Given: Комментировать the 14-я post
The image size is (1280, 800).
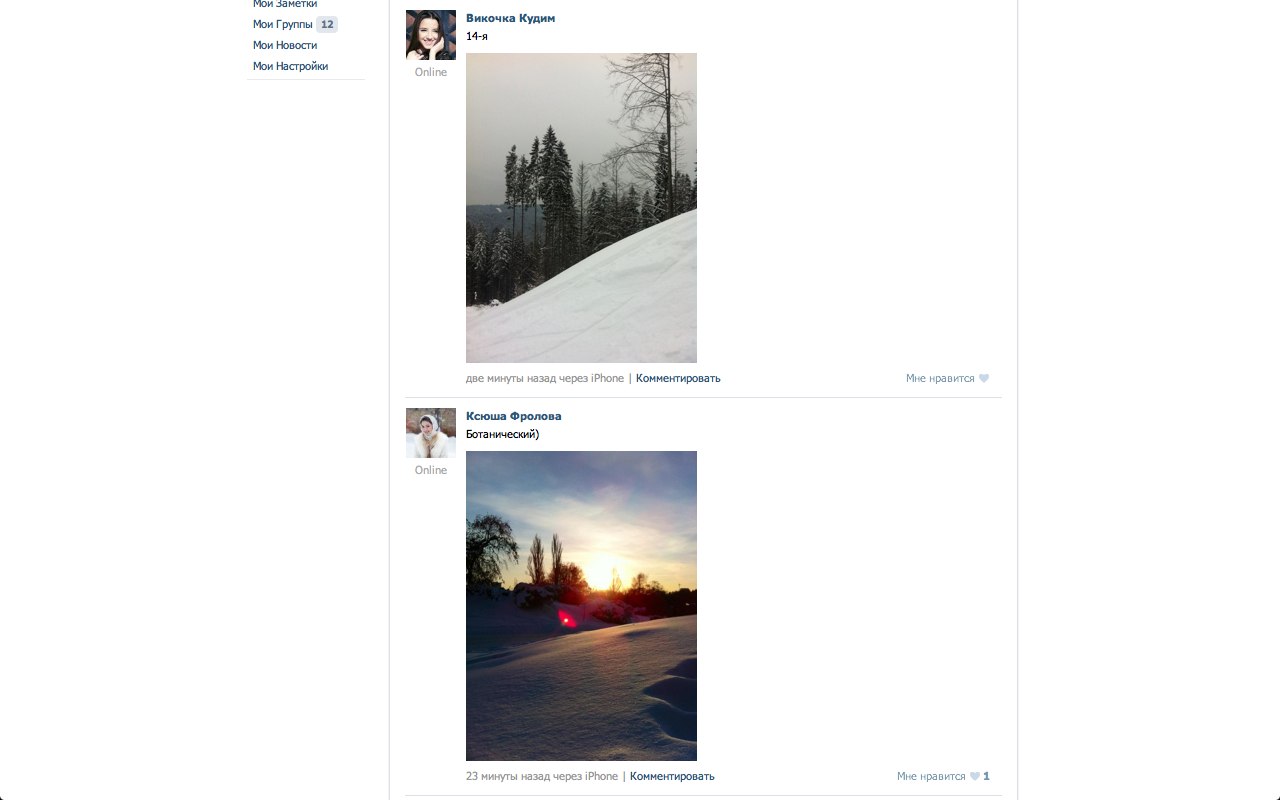Looking at the screenshot, I should pos(678,378).
